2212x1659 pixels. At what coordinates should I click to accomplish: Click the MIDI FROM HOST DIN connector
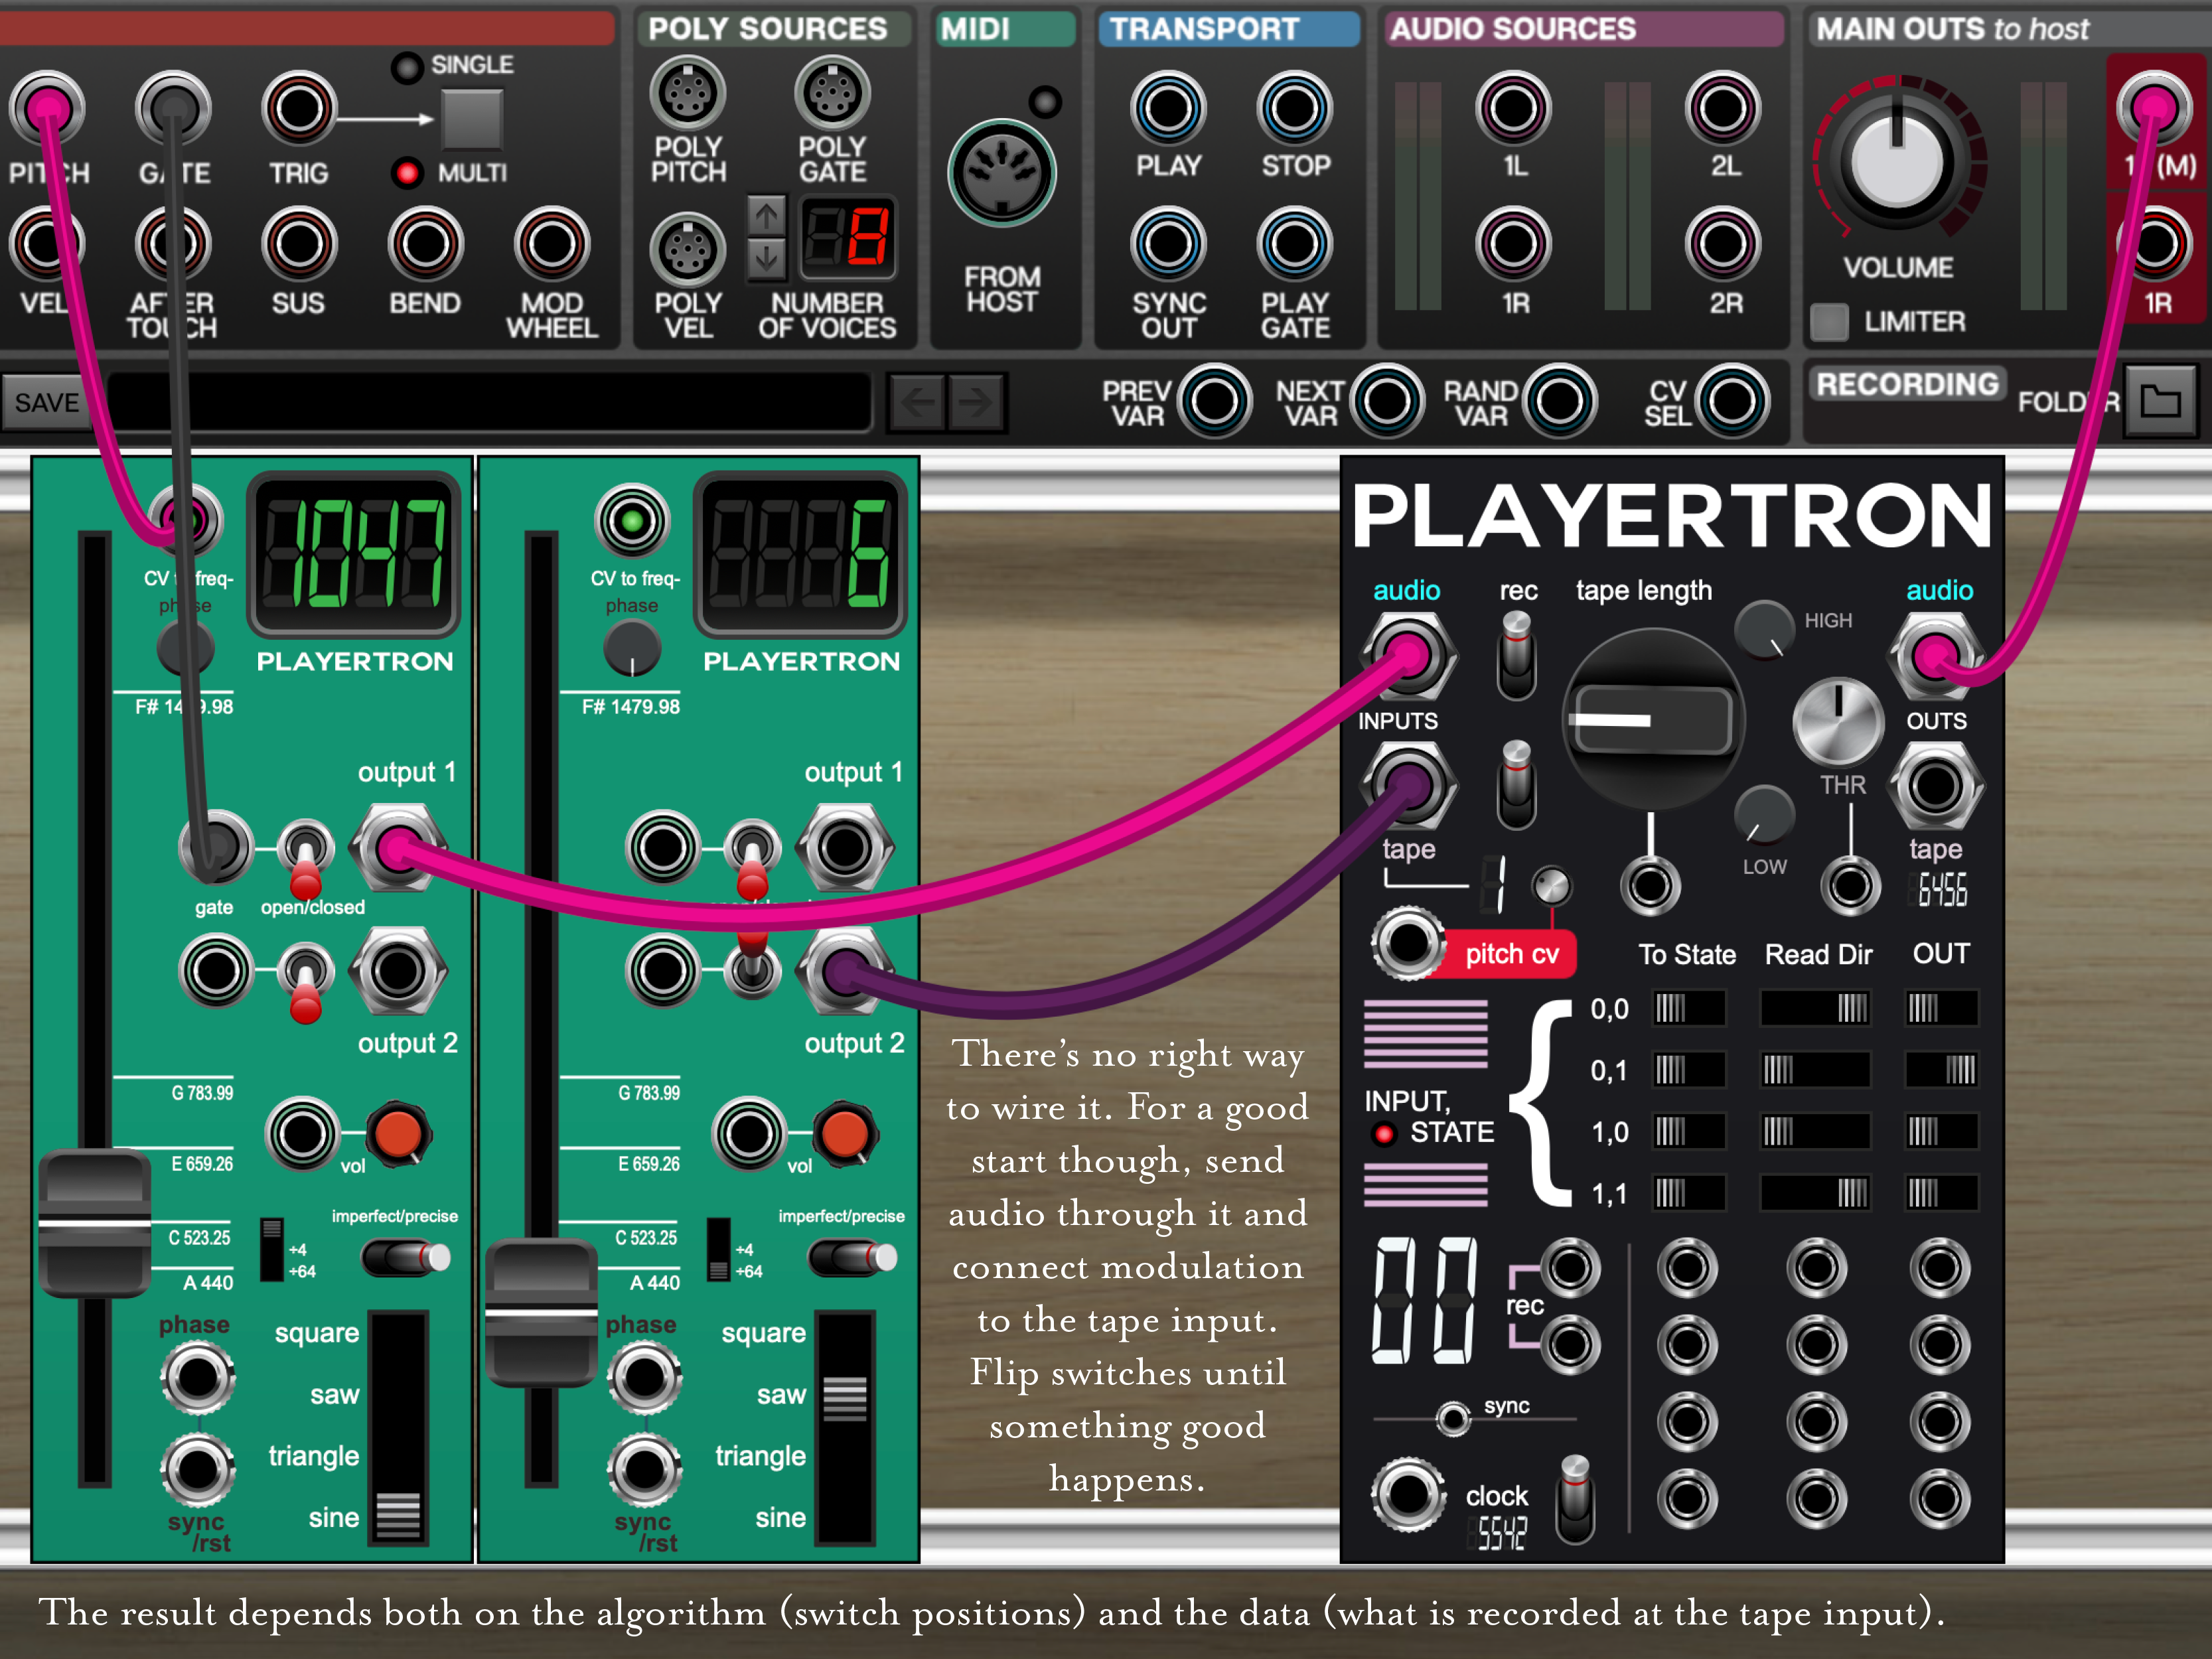1001,174
